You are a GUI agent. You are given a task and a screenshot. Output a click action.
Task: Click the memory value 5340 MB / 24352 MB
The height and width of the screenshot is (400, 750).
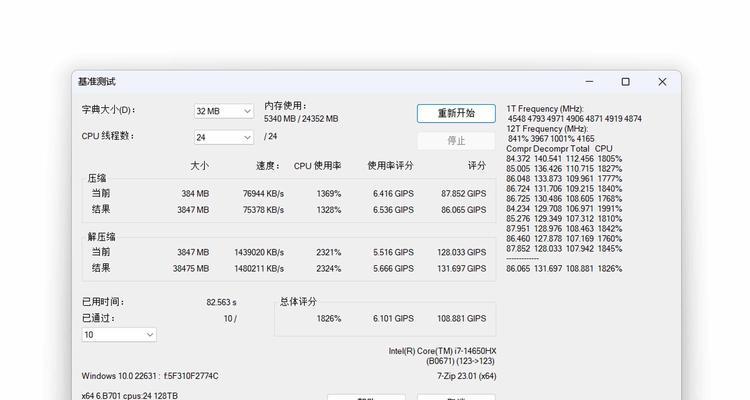pos(301,119)
